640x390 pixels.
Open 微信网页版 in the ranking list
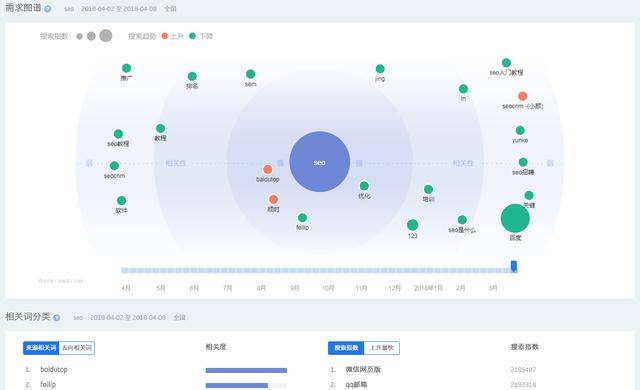pyautogui.click(x=363, y=370)
